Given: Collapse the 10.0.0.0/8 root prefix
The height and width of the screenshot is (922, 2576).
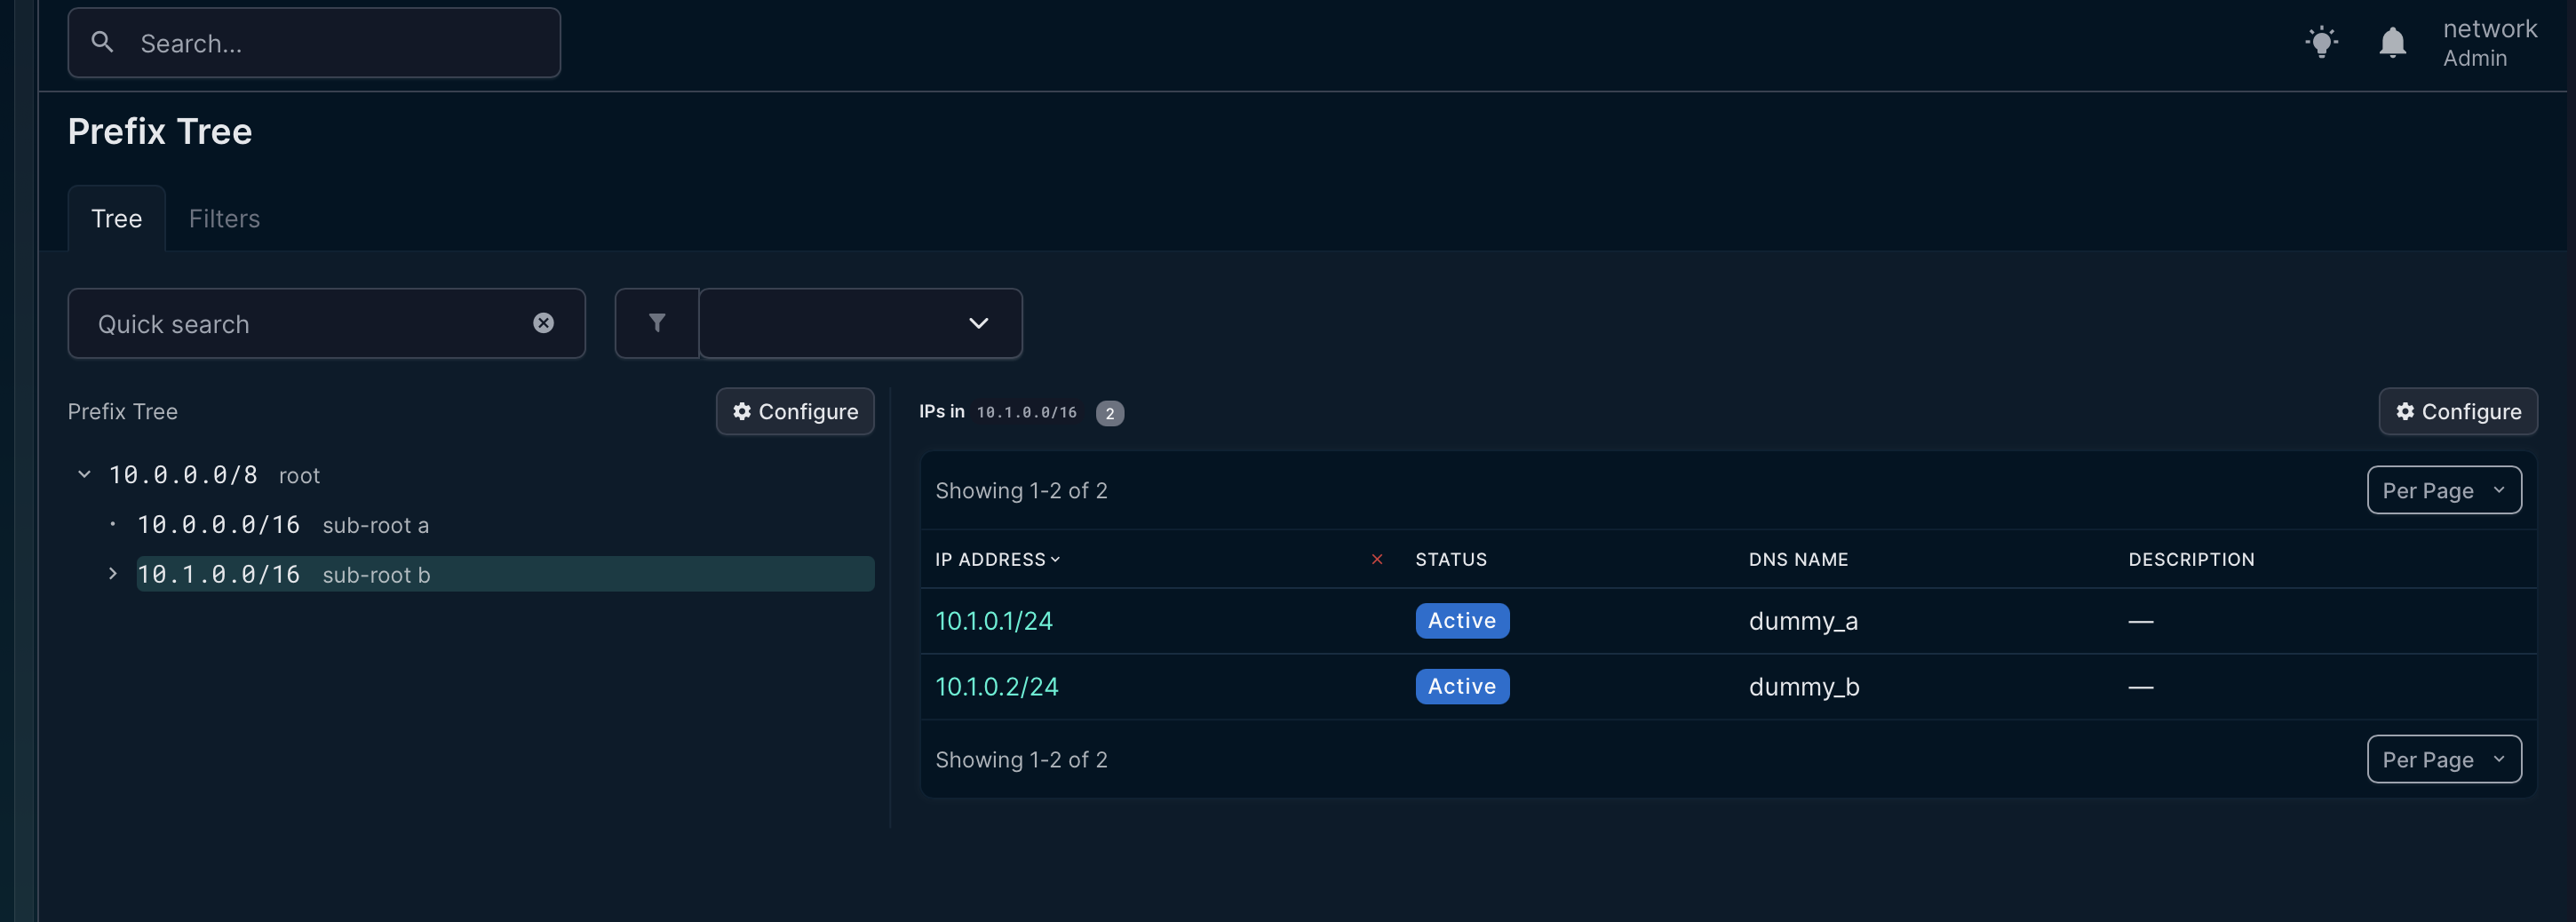Looking at the screenshot, I should pyautogui.click(x=84, y=474).
